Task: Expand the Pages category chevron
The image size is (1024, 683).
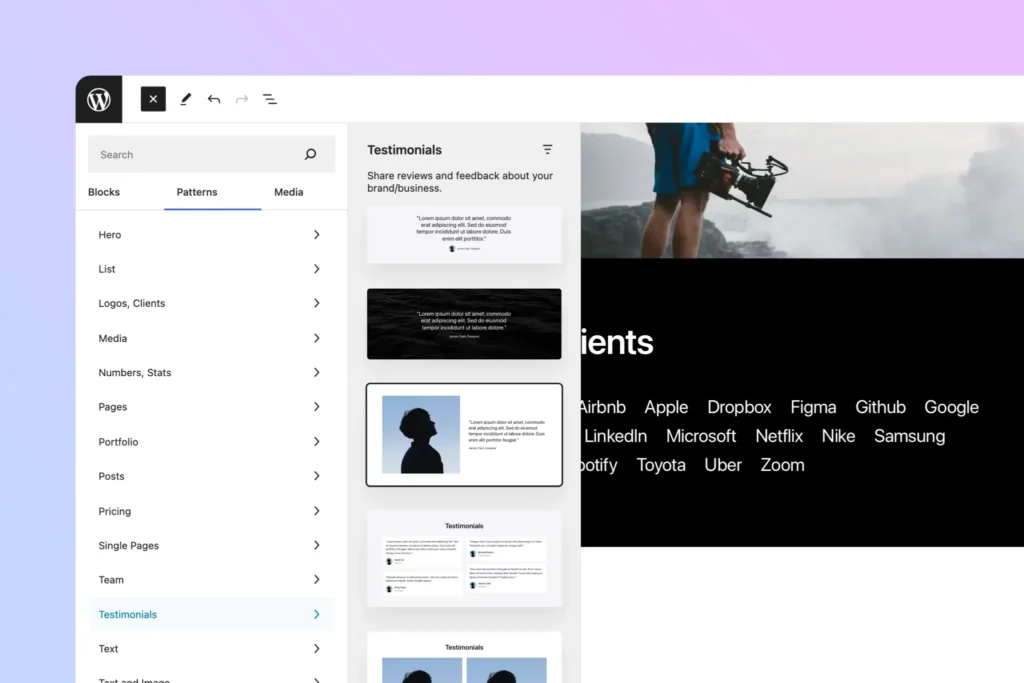Action: click(316, 407)
